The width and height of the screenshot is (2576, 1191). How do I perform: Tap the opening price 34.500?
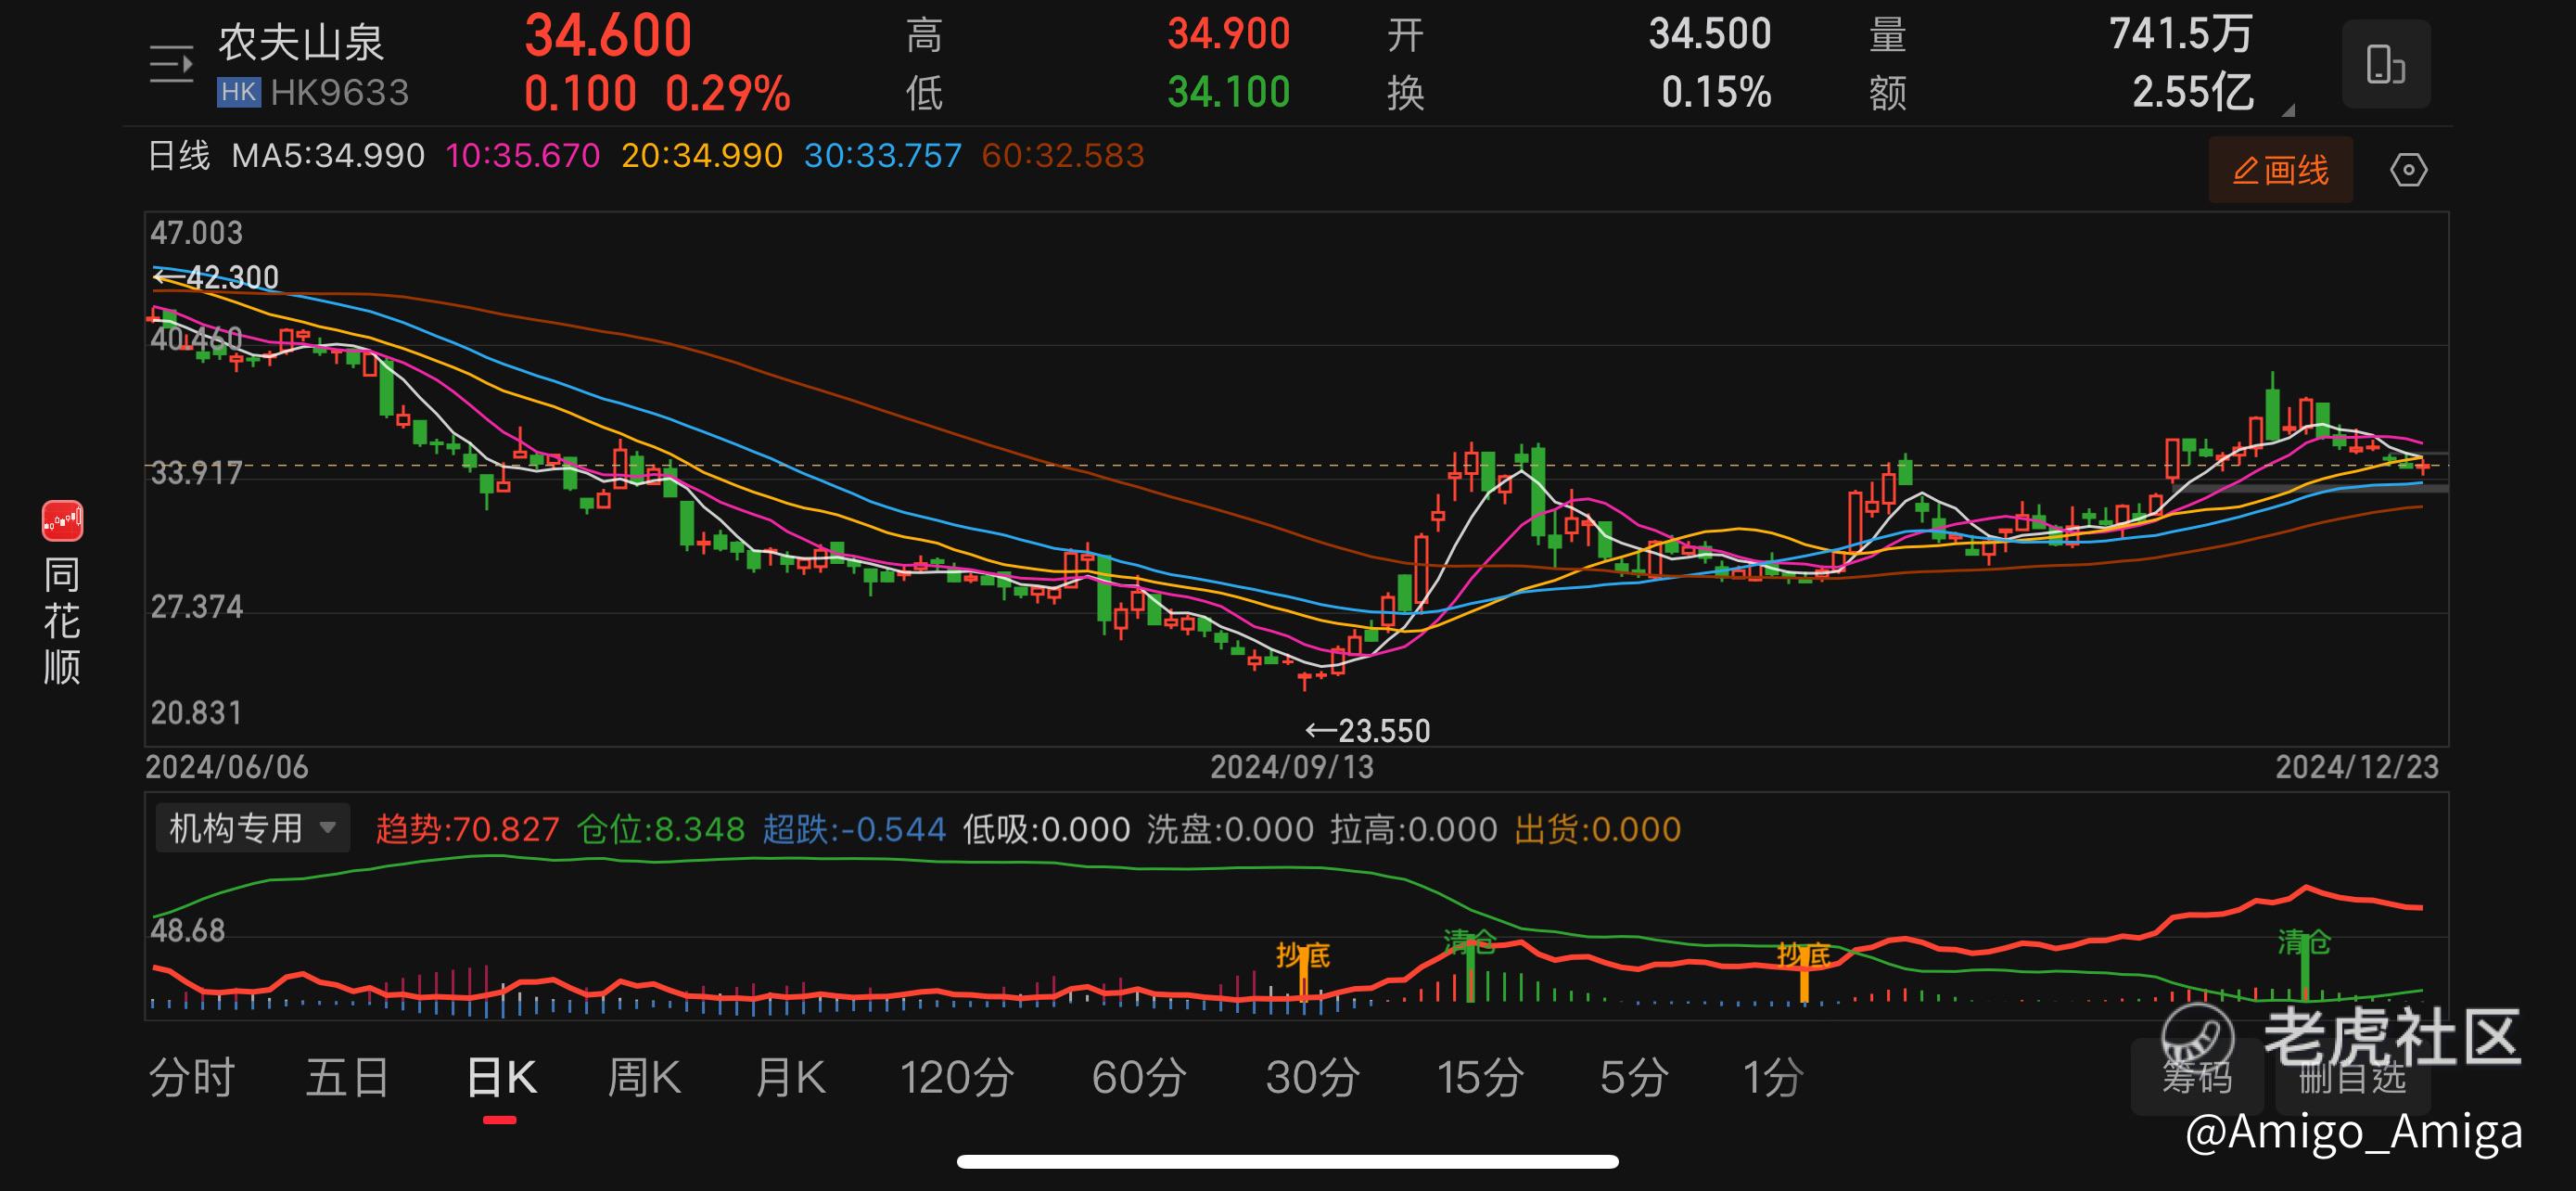(x=1710, y=34)
